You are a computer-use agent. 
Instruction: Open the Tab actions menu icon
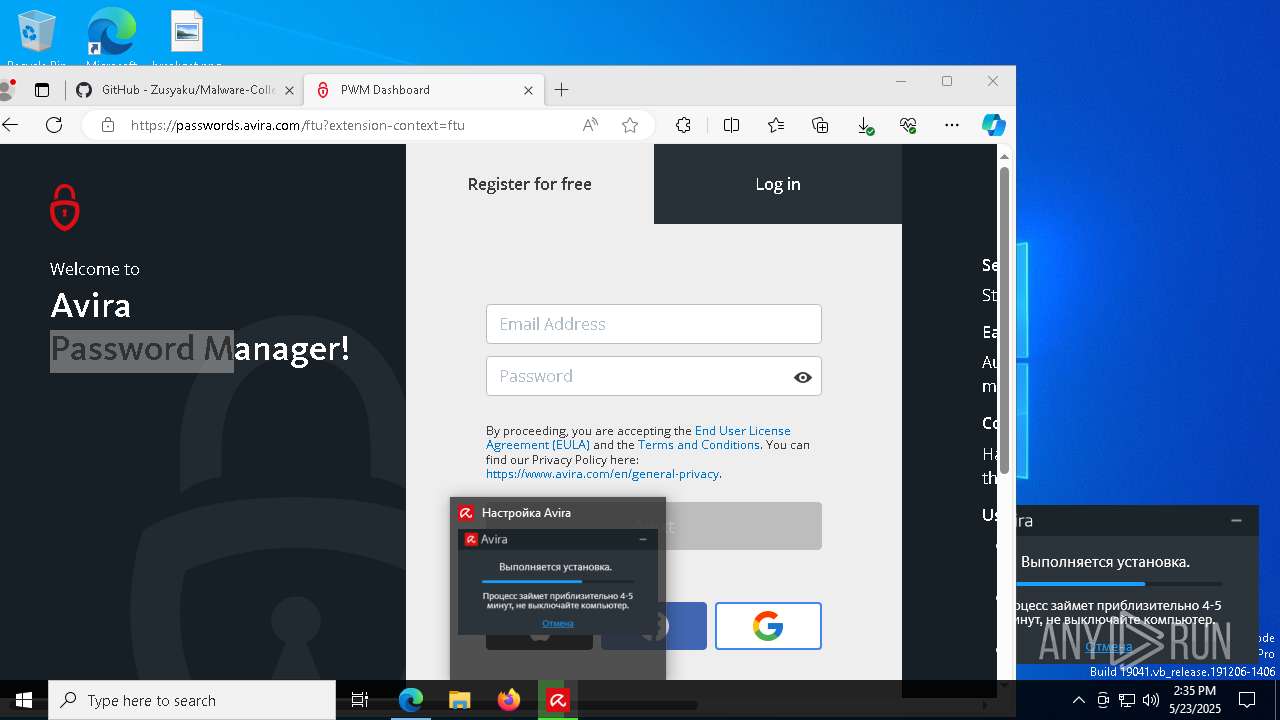pyautogui.click(x=42, y=90)
